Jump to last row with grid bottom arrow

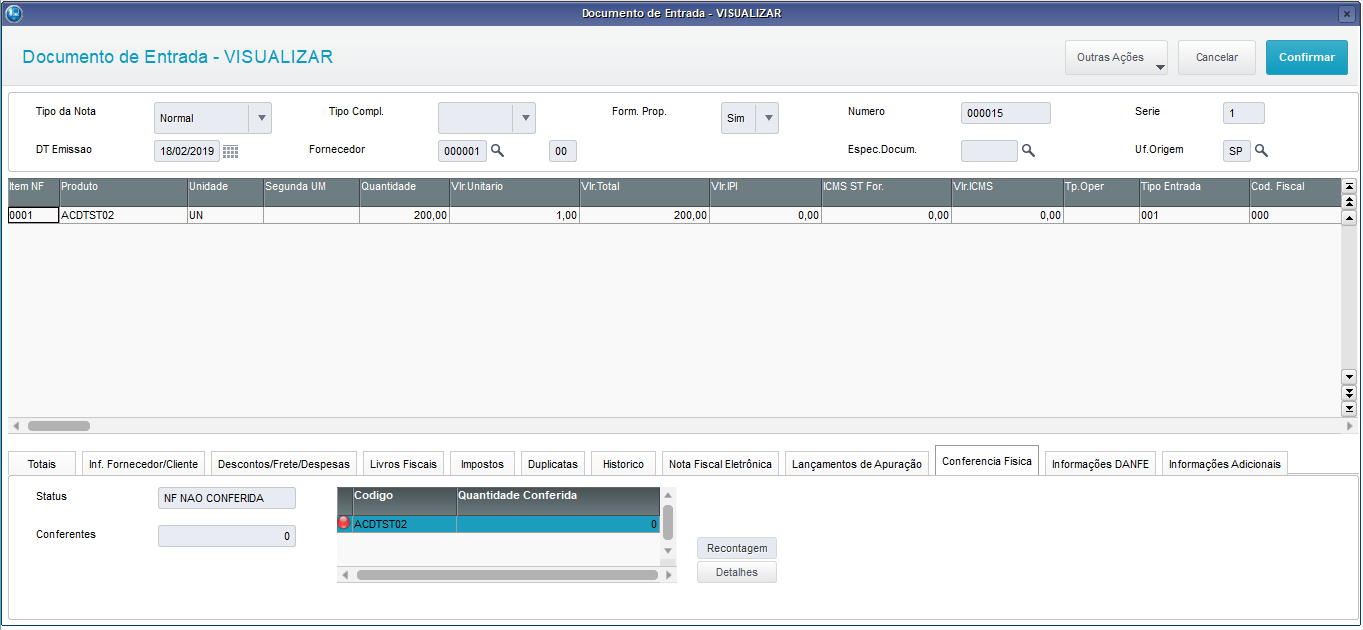click(1349, 408)
